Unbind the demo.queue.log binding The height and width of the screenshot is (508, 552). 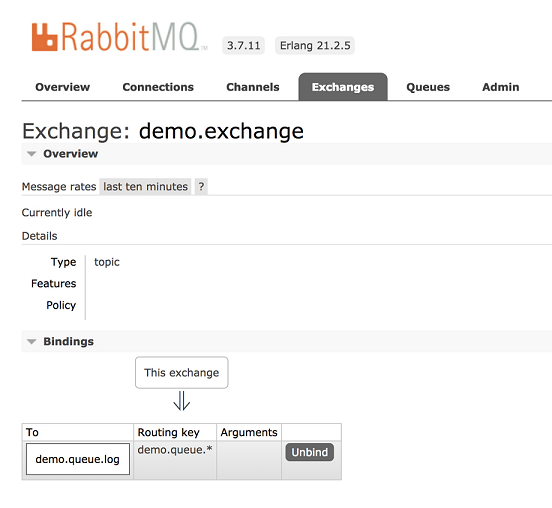309,452
